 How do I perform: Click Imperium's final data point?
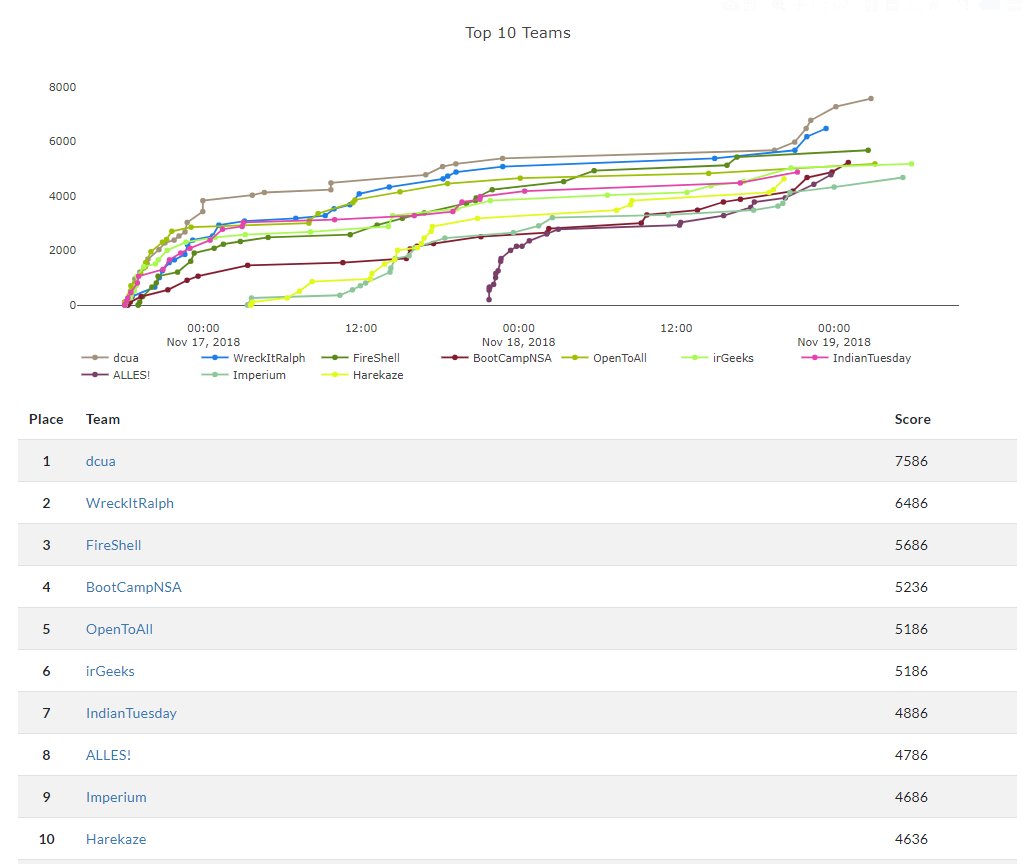tap(902, 178)
